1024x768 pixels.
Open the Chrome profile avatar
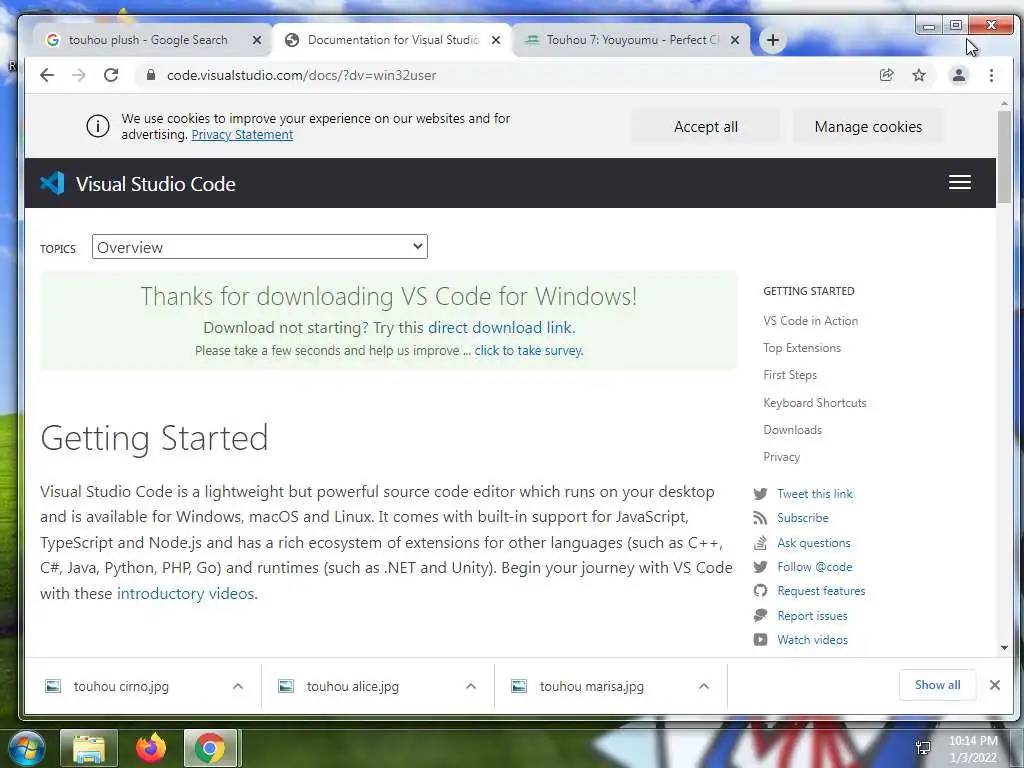tap(959, 75)
